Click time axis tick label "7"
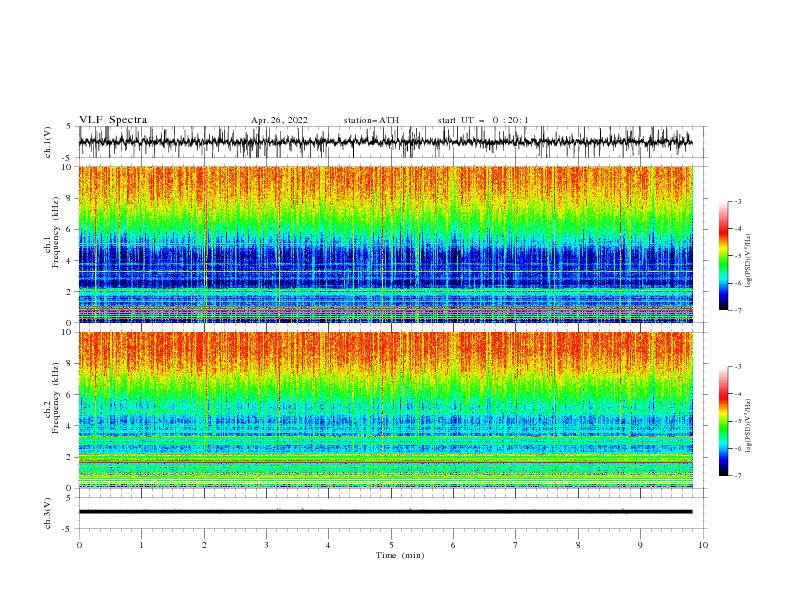The width and height of the screenshot is (792, 612). coord(516,545)
